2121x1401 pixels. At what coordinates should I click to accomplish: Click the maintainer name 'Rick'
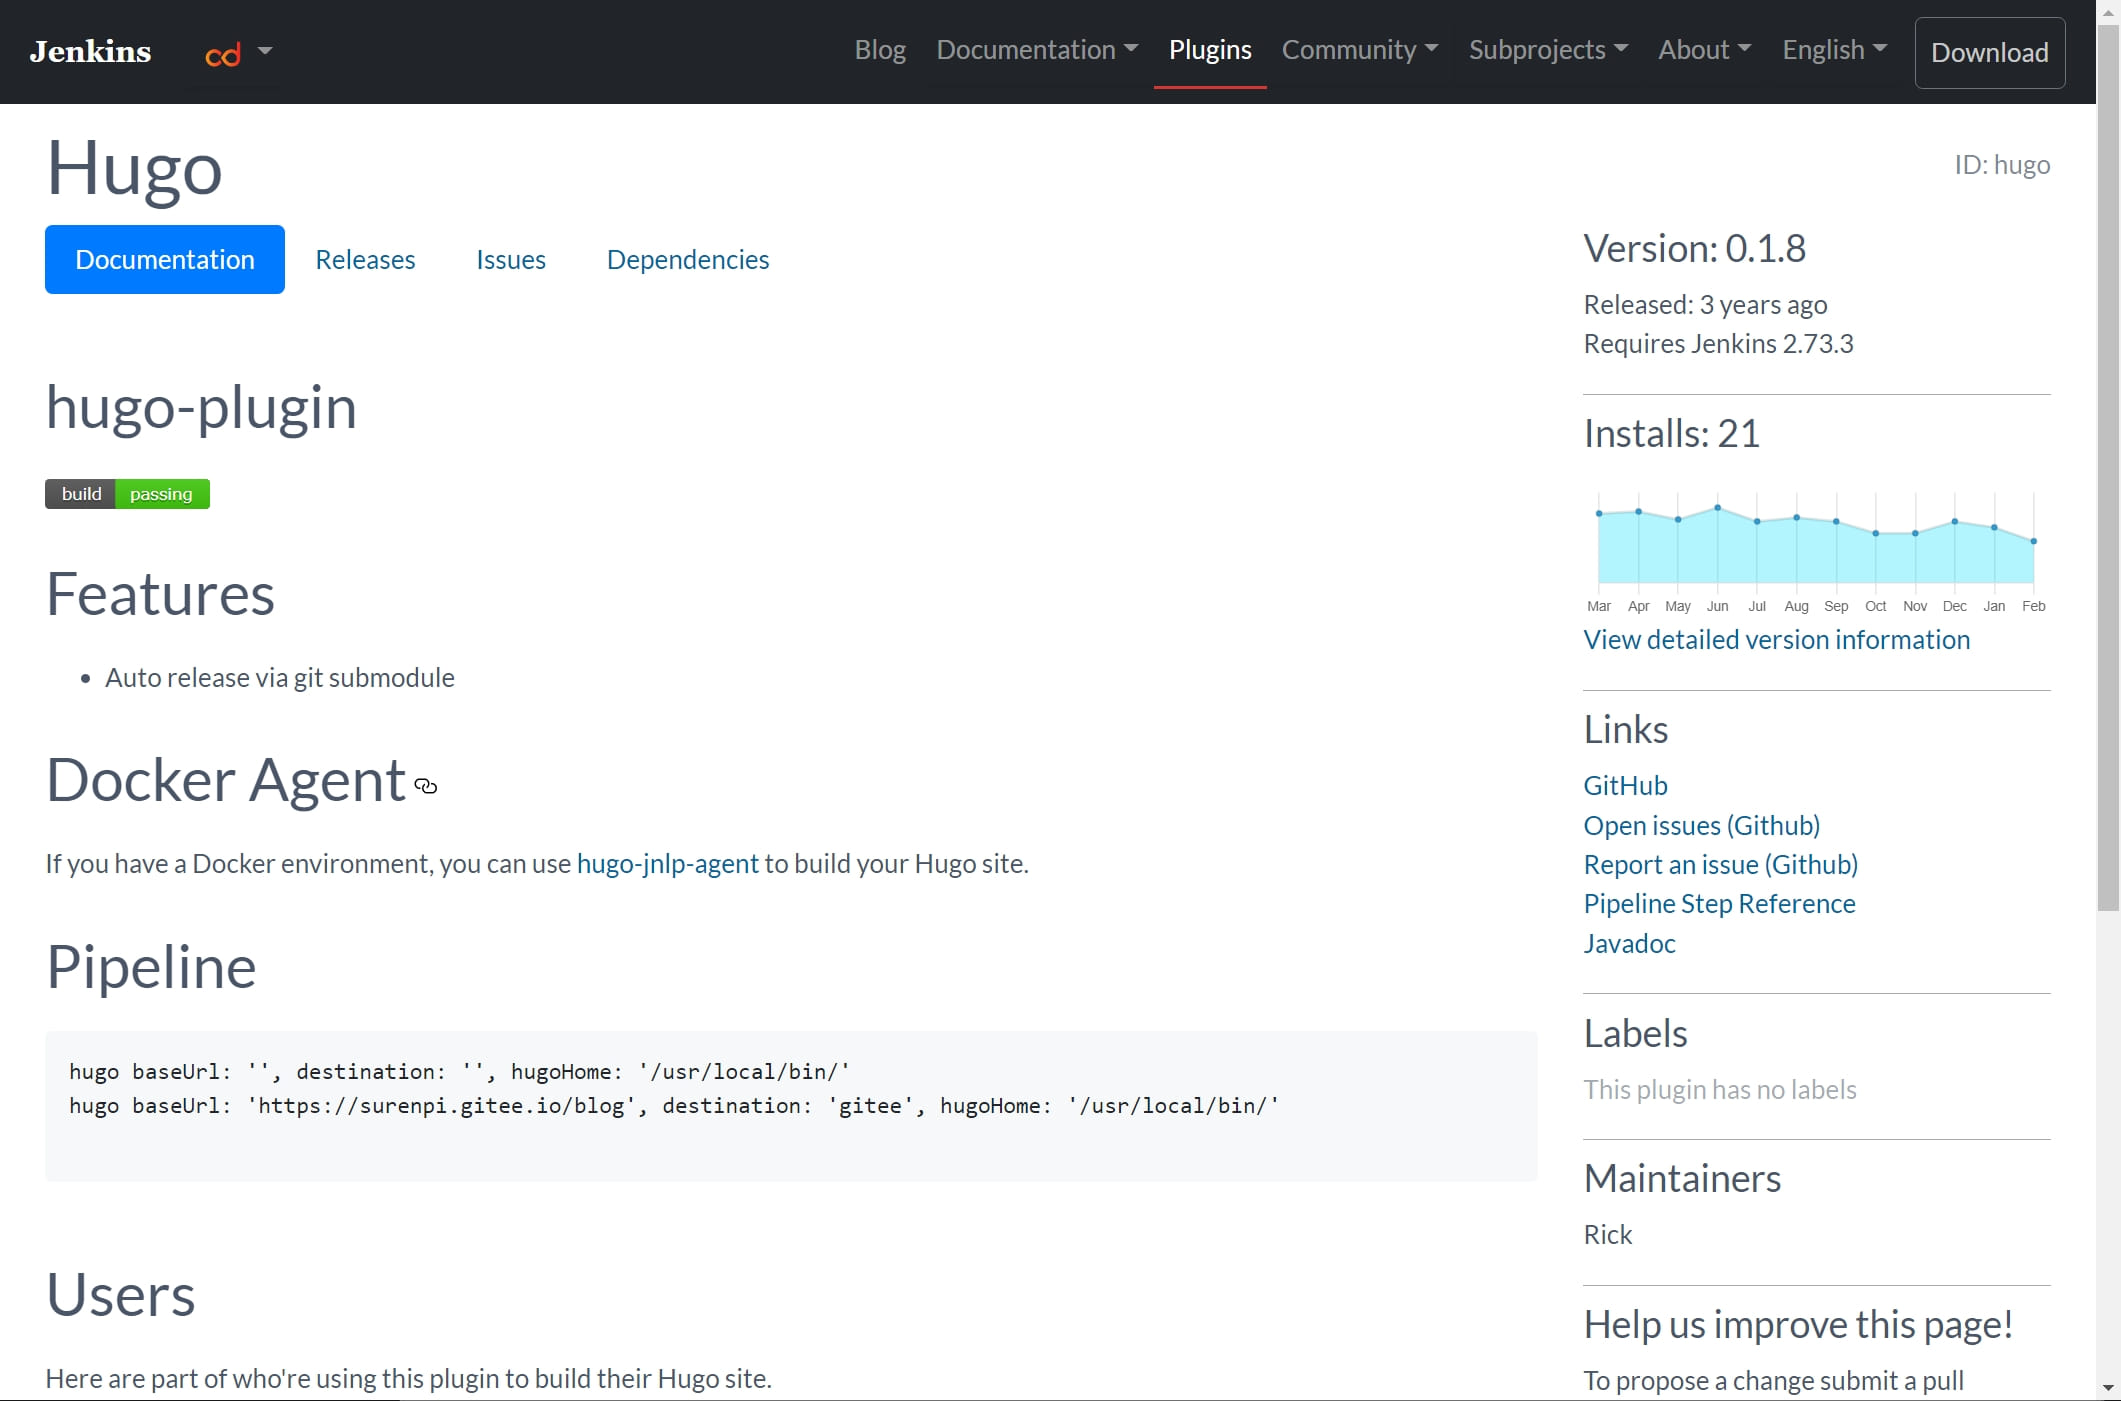pyautogui.click(x=1608, y=1234)
